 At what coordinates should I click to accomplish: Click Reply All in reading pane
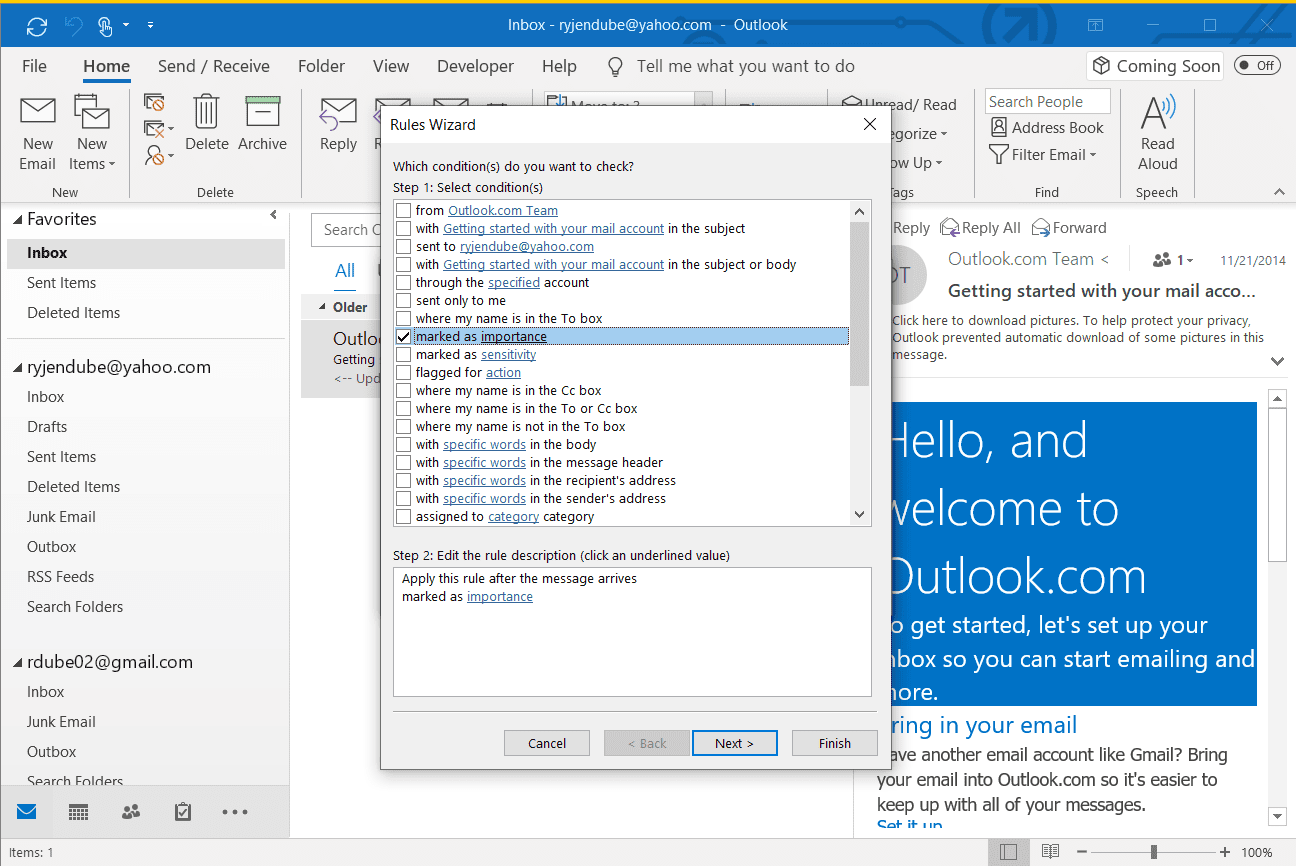click(x=980, y=228)
